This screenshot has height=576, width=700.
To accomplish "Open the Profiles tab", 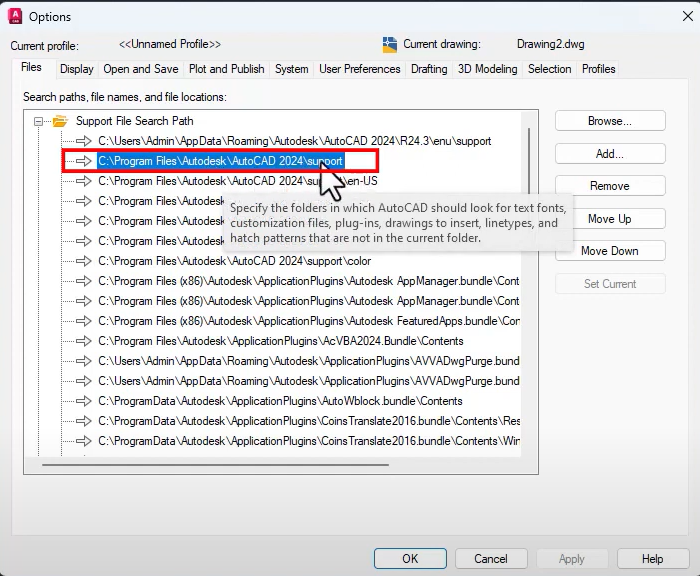I will coord(599,69).
